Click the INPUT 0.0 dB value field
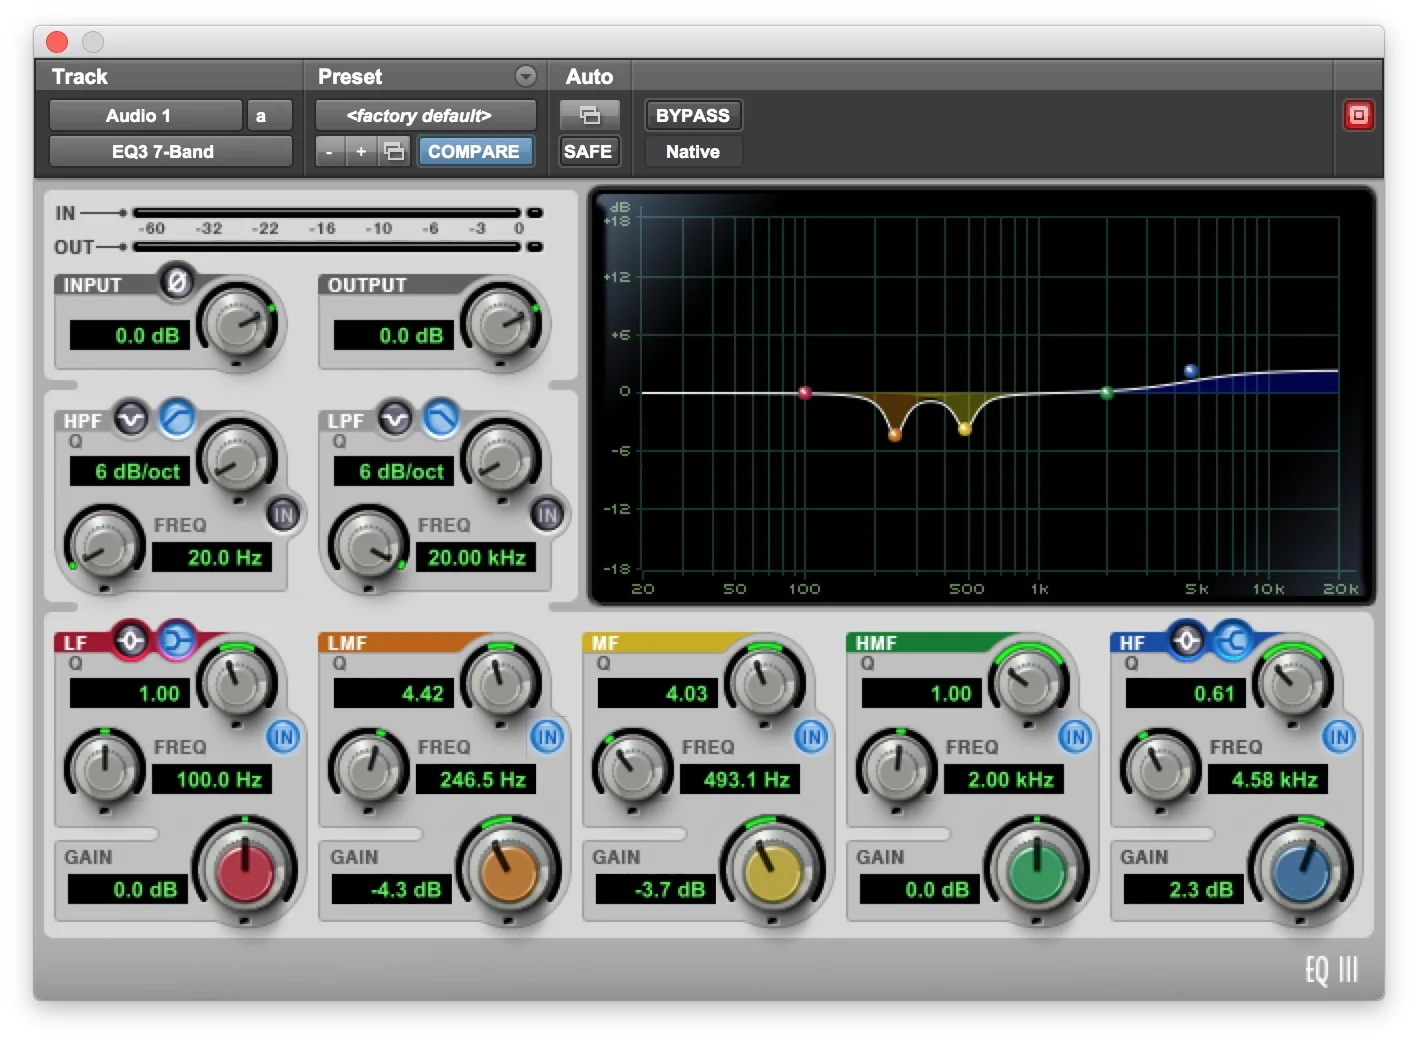1418x1042 pixels. [129, 335]
